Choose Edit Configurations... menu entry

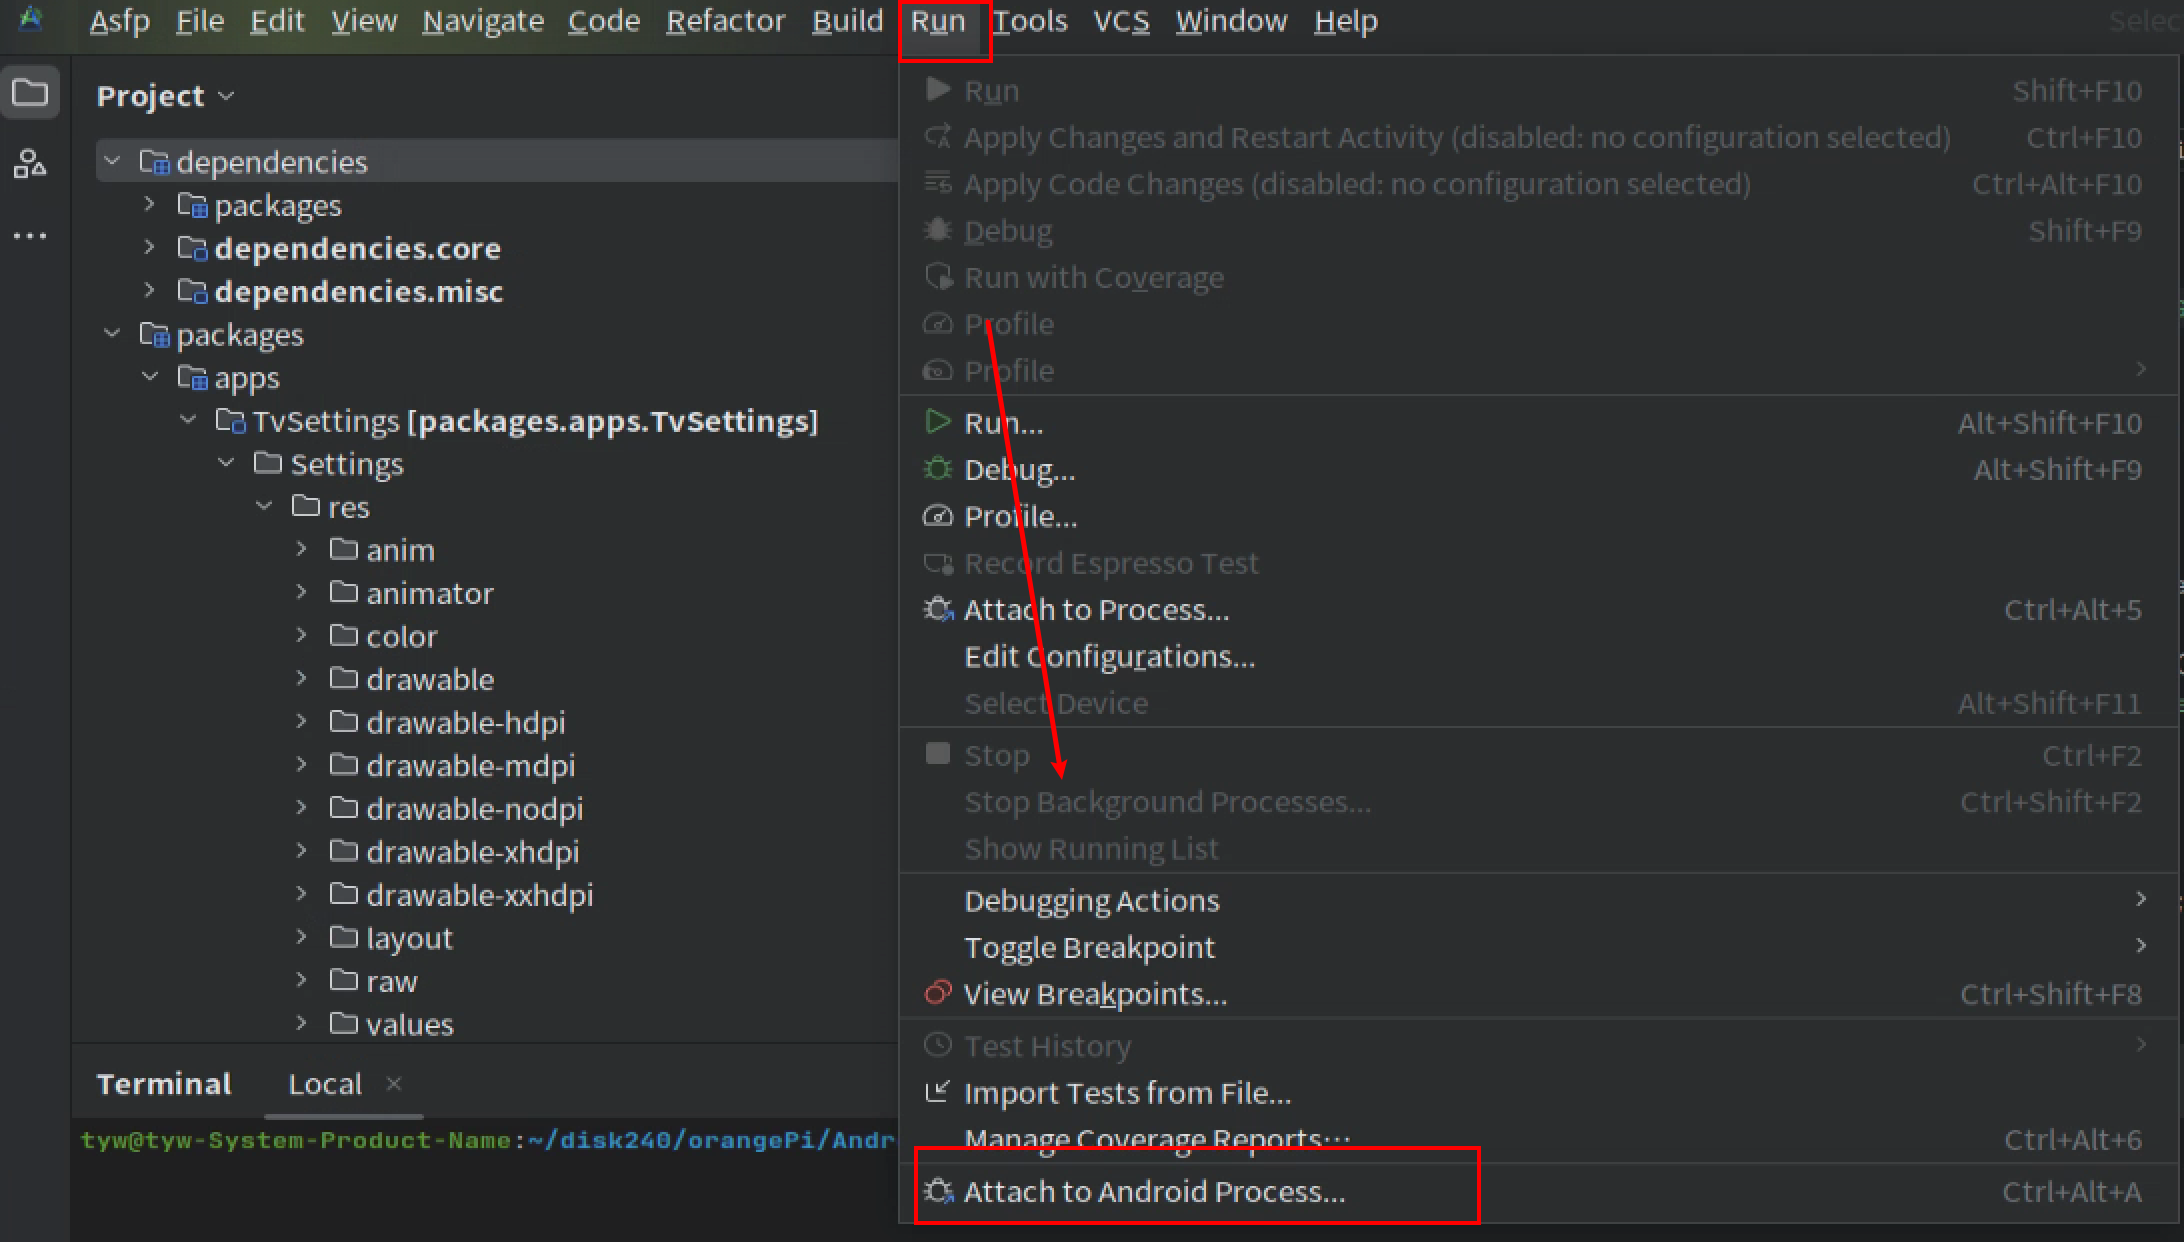click(1108, 657)
